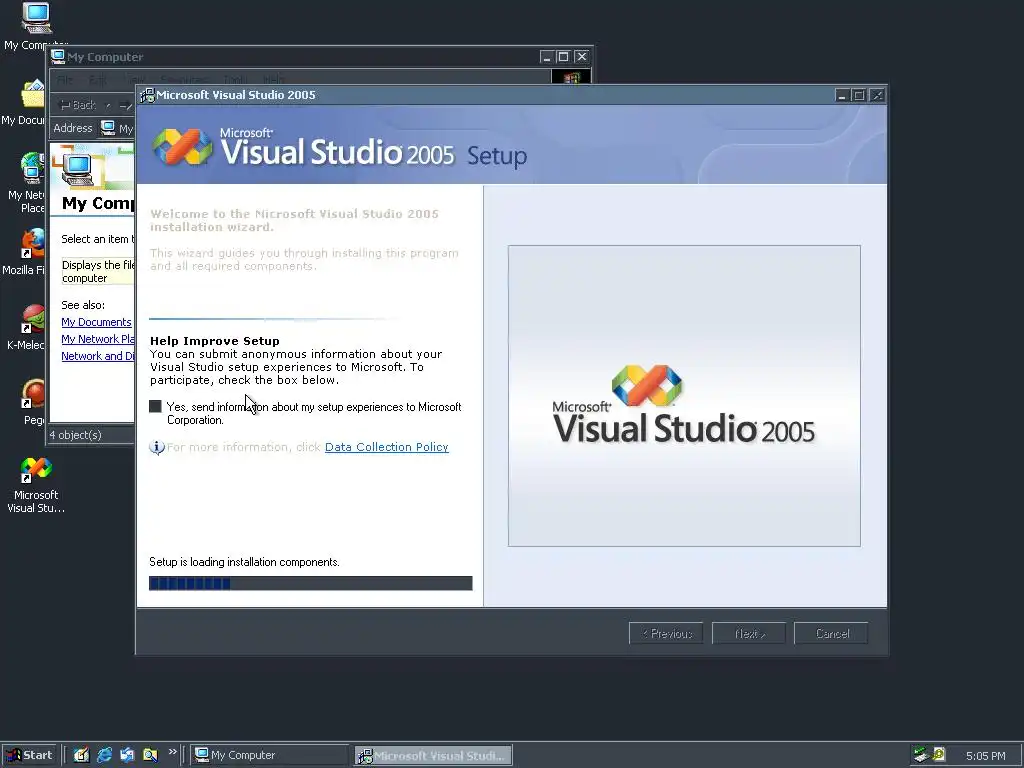Open My Network Places link in sidebar
Viewport: 1024px width, 768px height.
tap(98, 339)
